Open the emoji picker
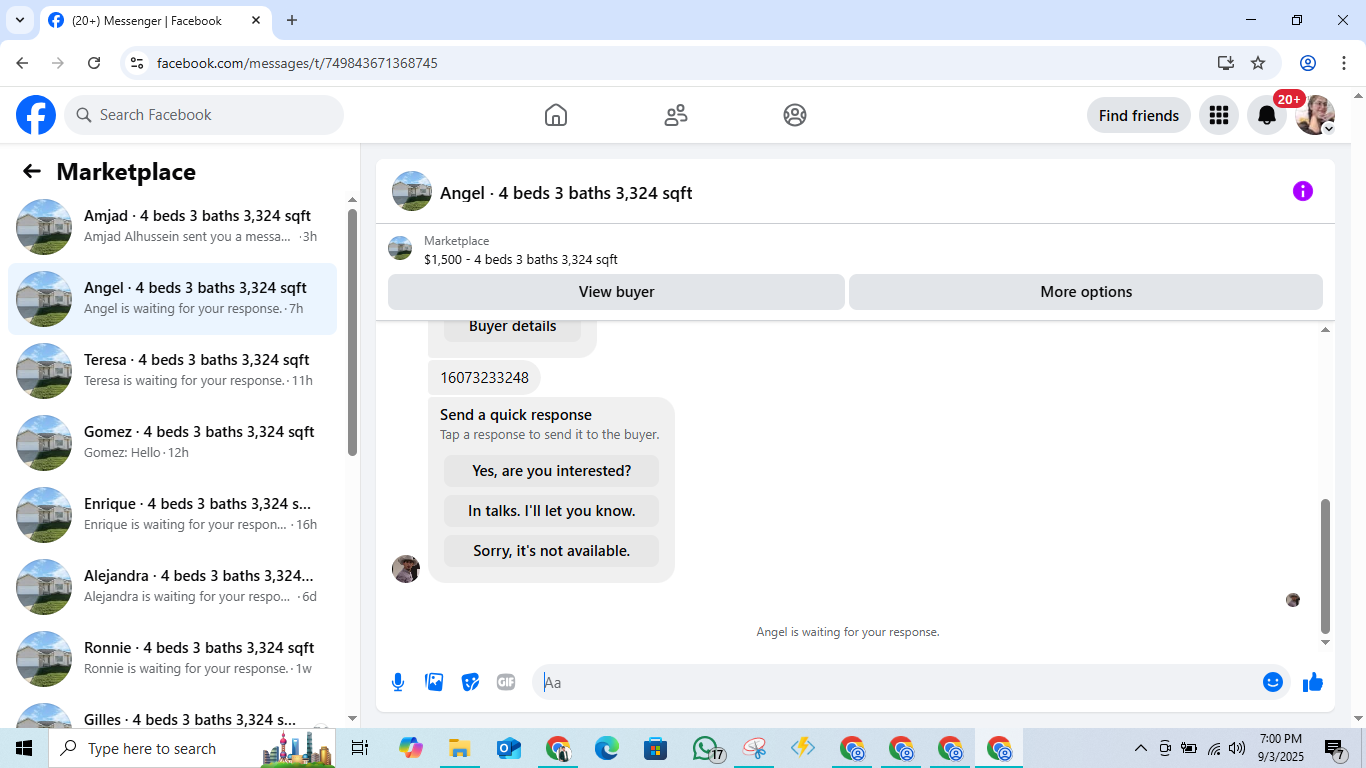 tap(1273, 682)
